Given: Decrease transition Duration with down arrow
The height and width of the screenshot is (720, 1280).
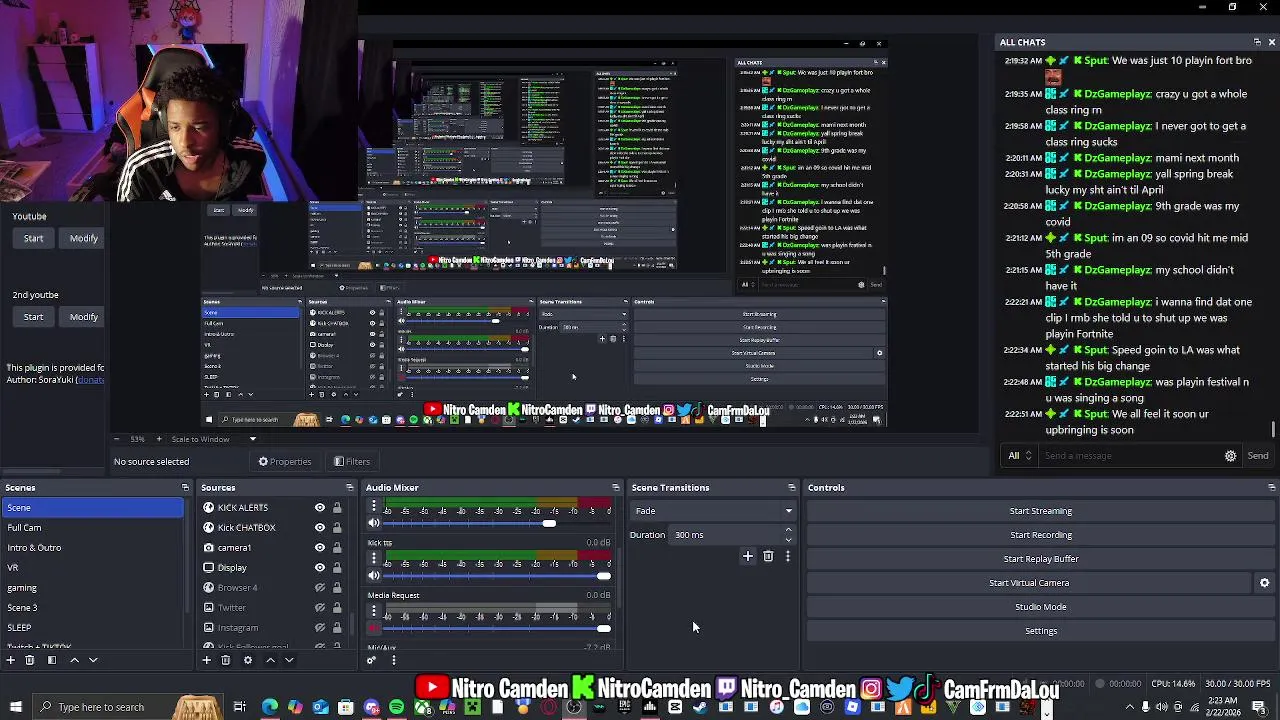Looking at the screenshot, I should (788, 539).
